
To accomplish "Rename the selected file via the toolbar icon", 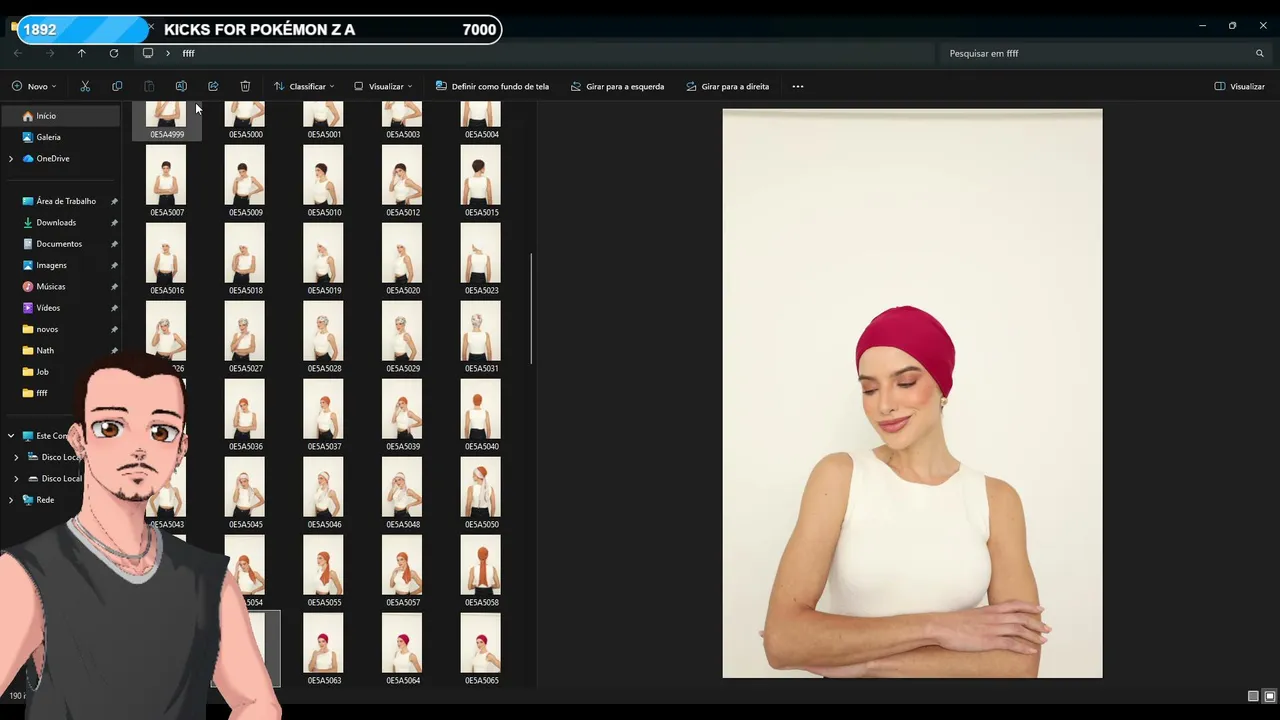I will tap(181, 86).
